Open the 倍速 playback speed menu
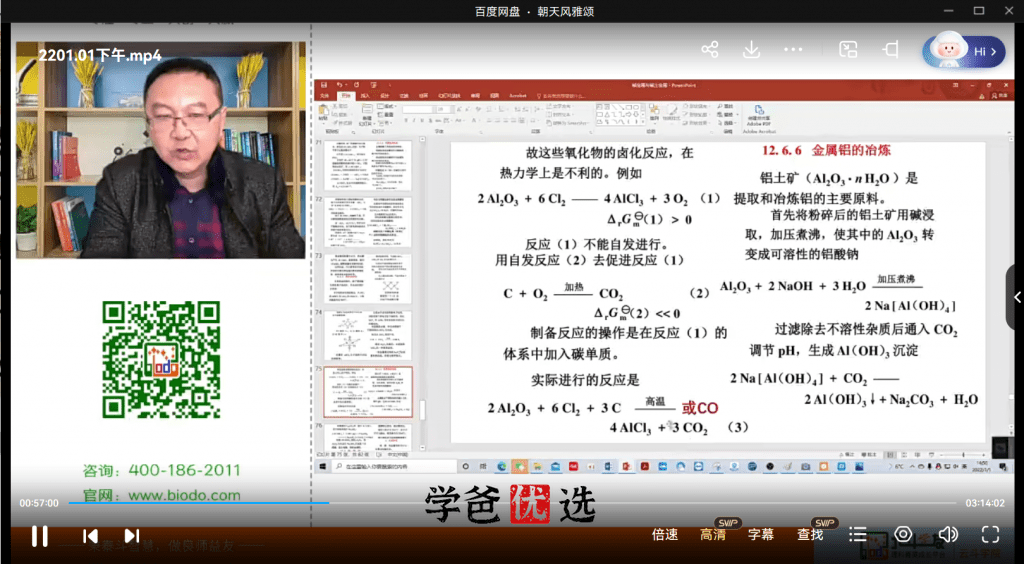The width and height of the screenshot is (1024, 564). [x=665, y=535]
